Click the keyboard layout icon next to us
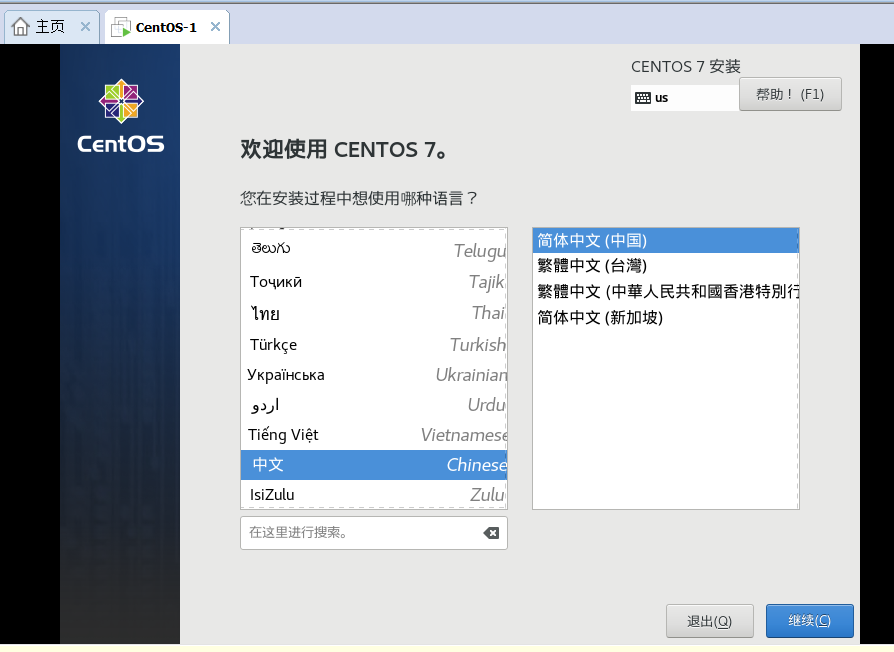The width and height of the screenshot is (894, 652). (x=643, y=98)
